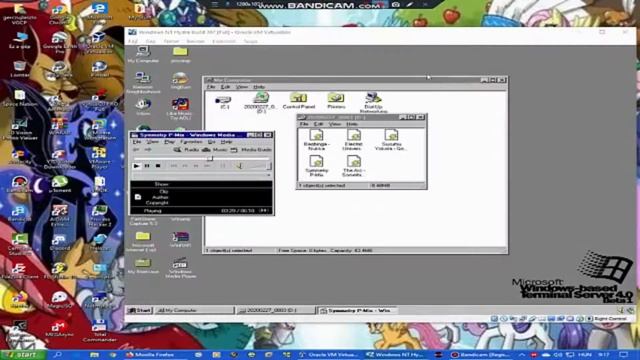Open the Go menu in Media Player

pos(211,142)
